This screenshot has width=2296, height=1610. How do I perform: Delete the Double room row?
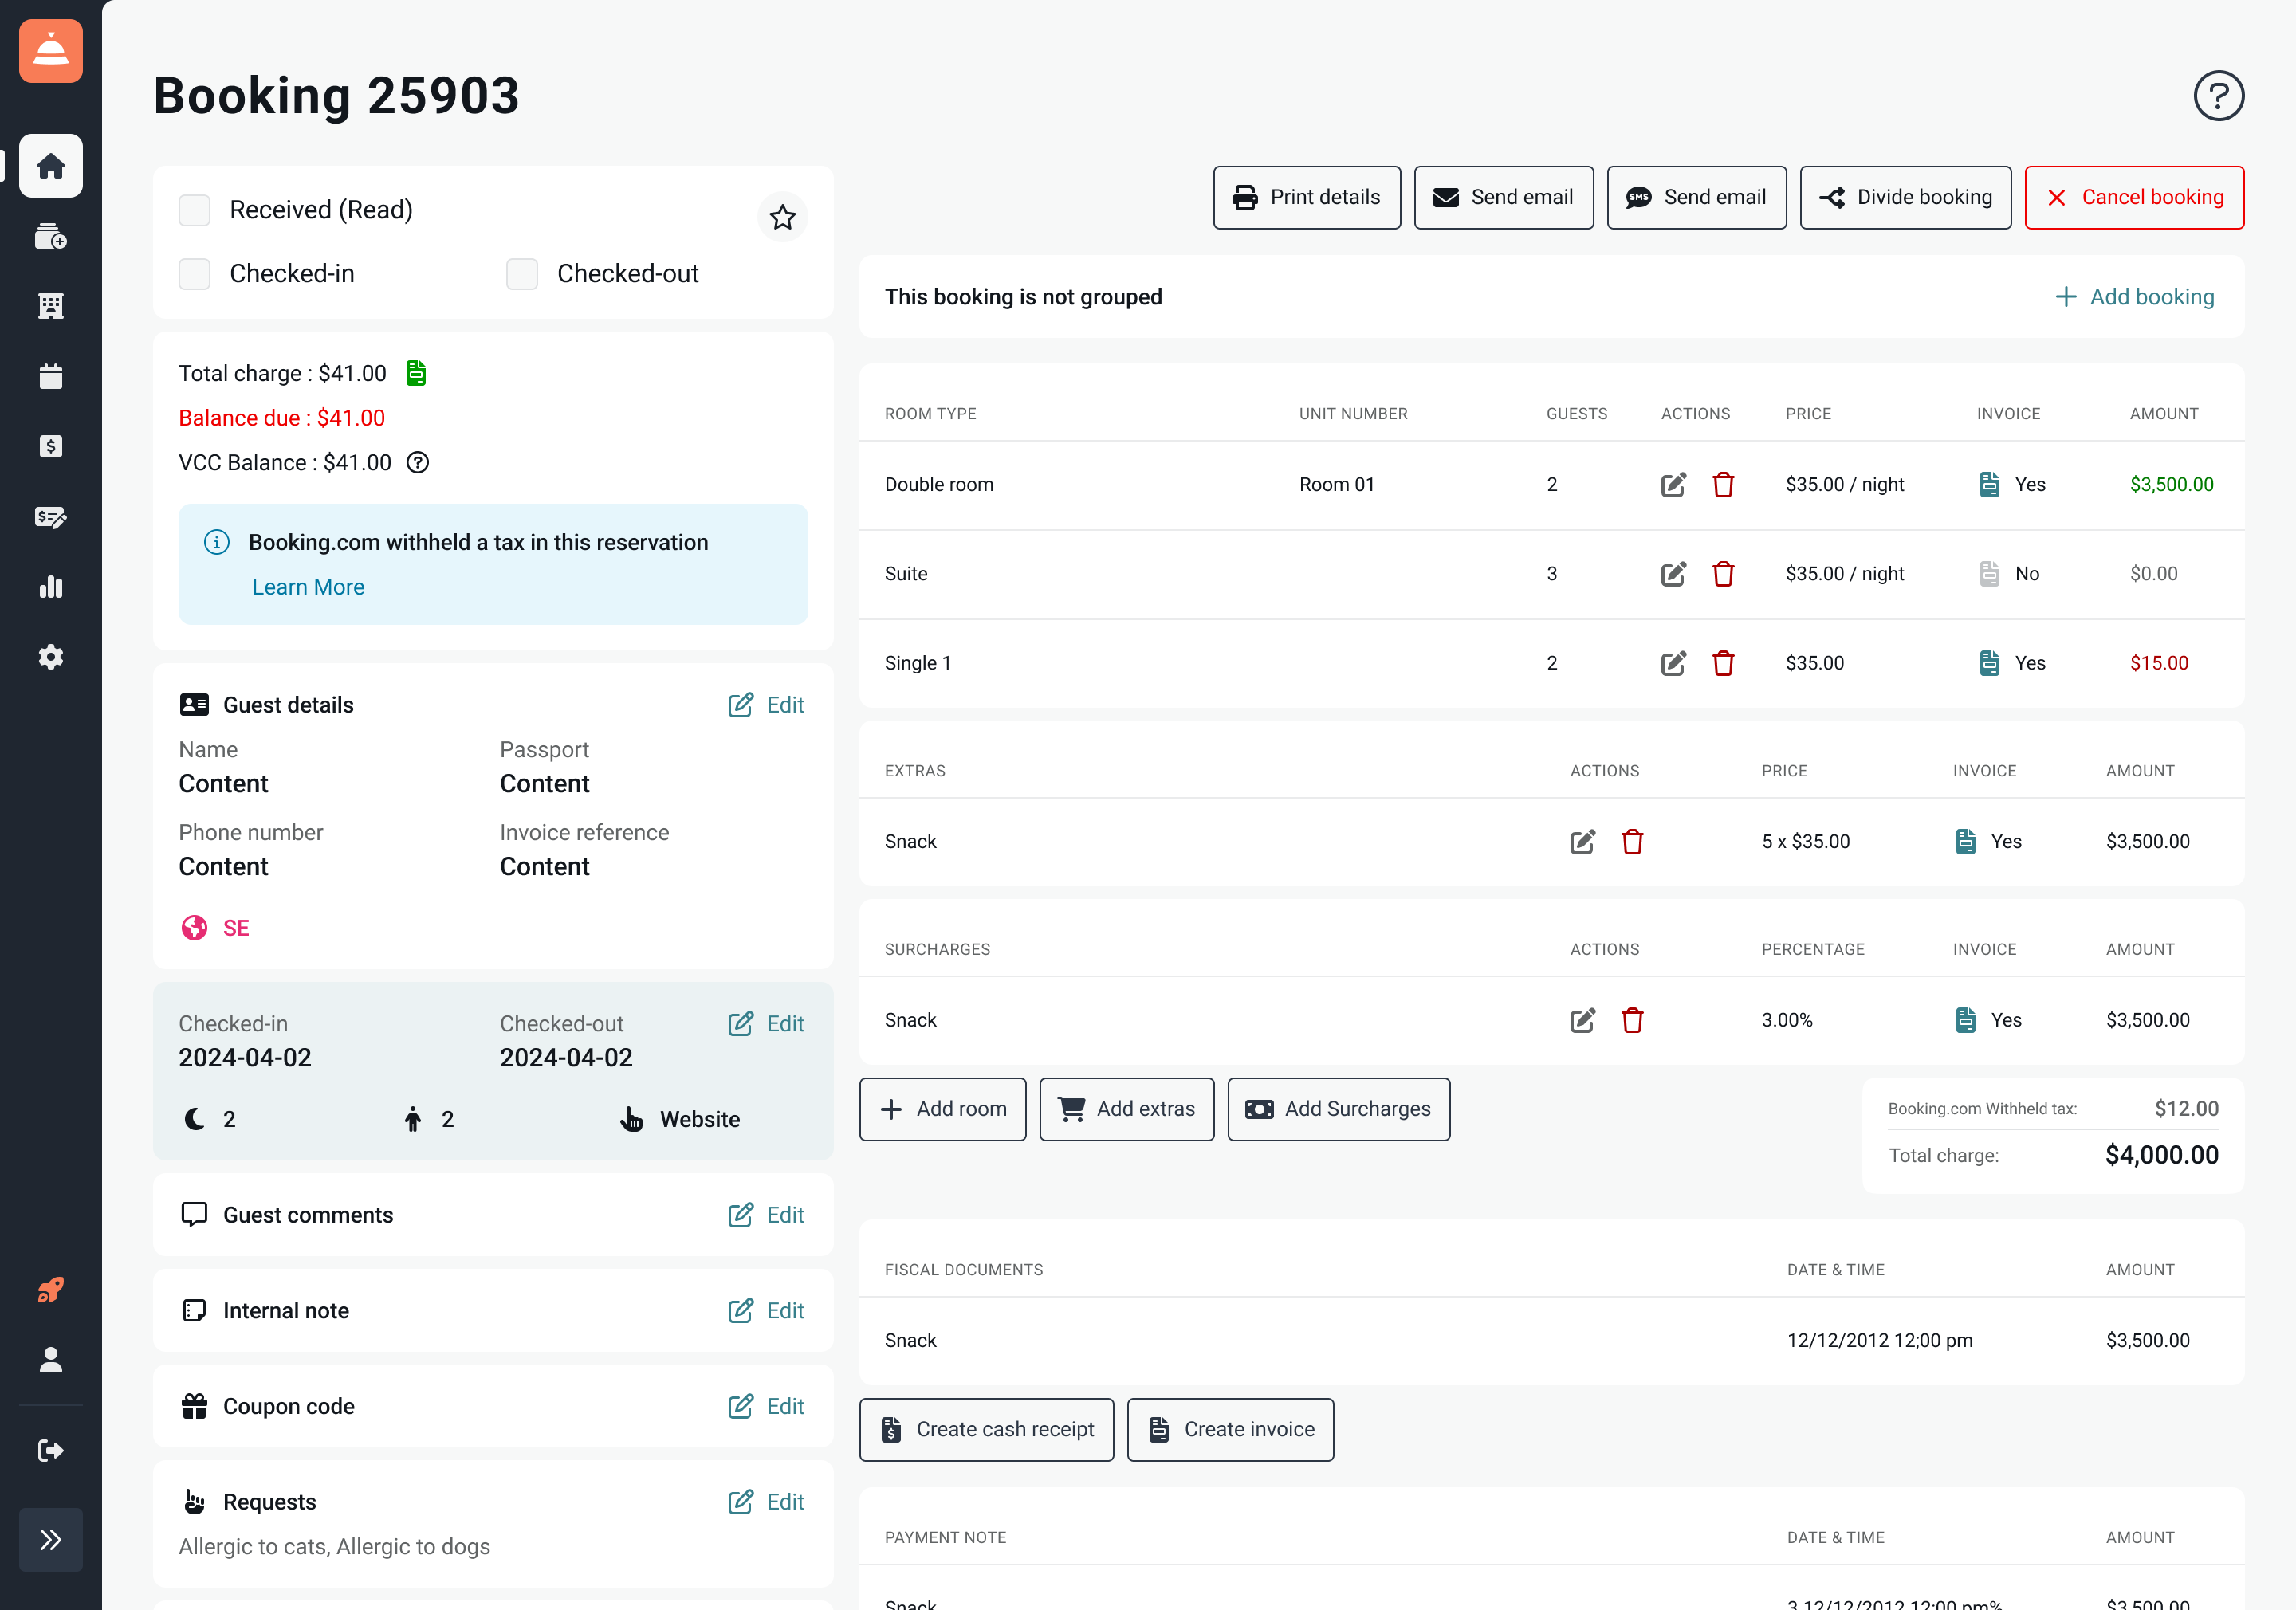click(1723, 485)
